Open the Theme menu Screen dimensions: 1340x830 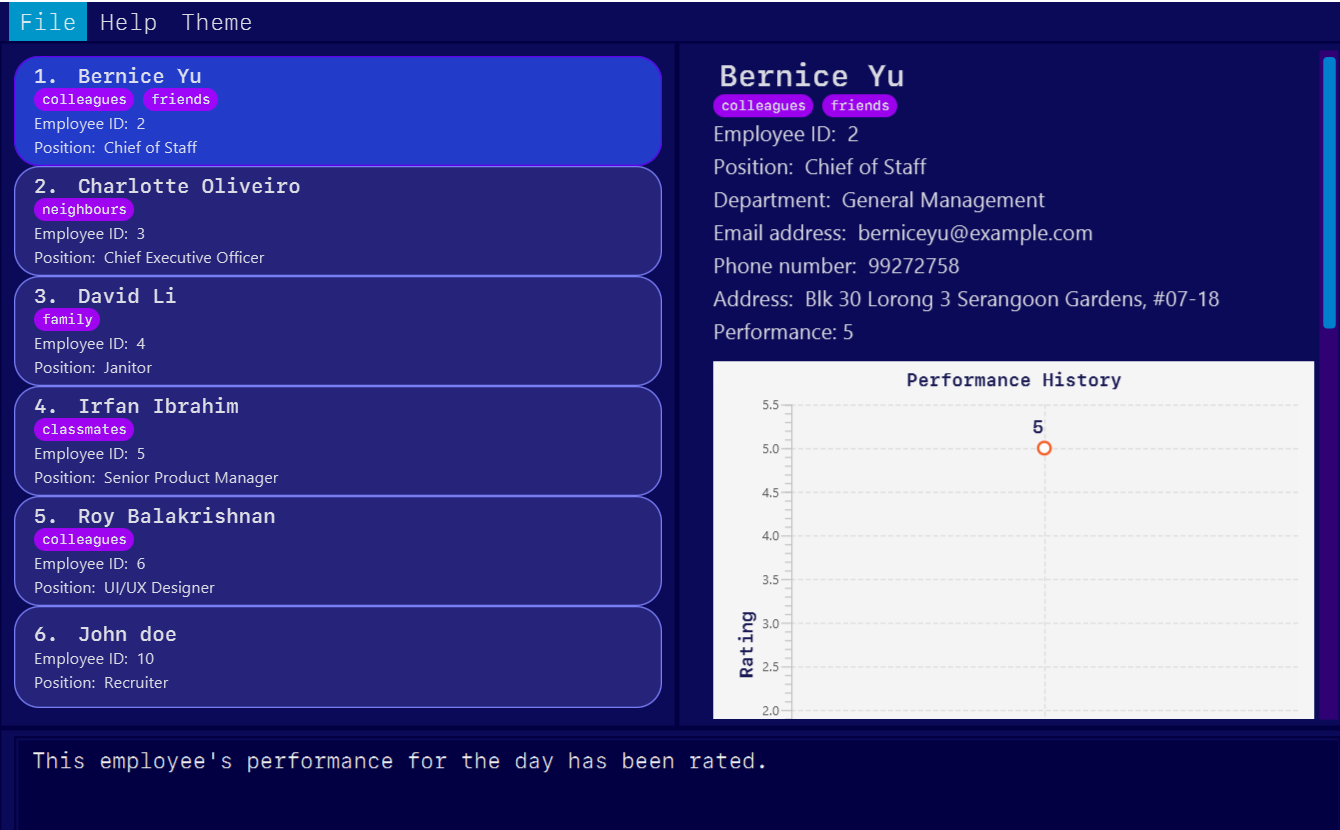coord(217,22)
